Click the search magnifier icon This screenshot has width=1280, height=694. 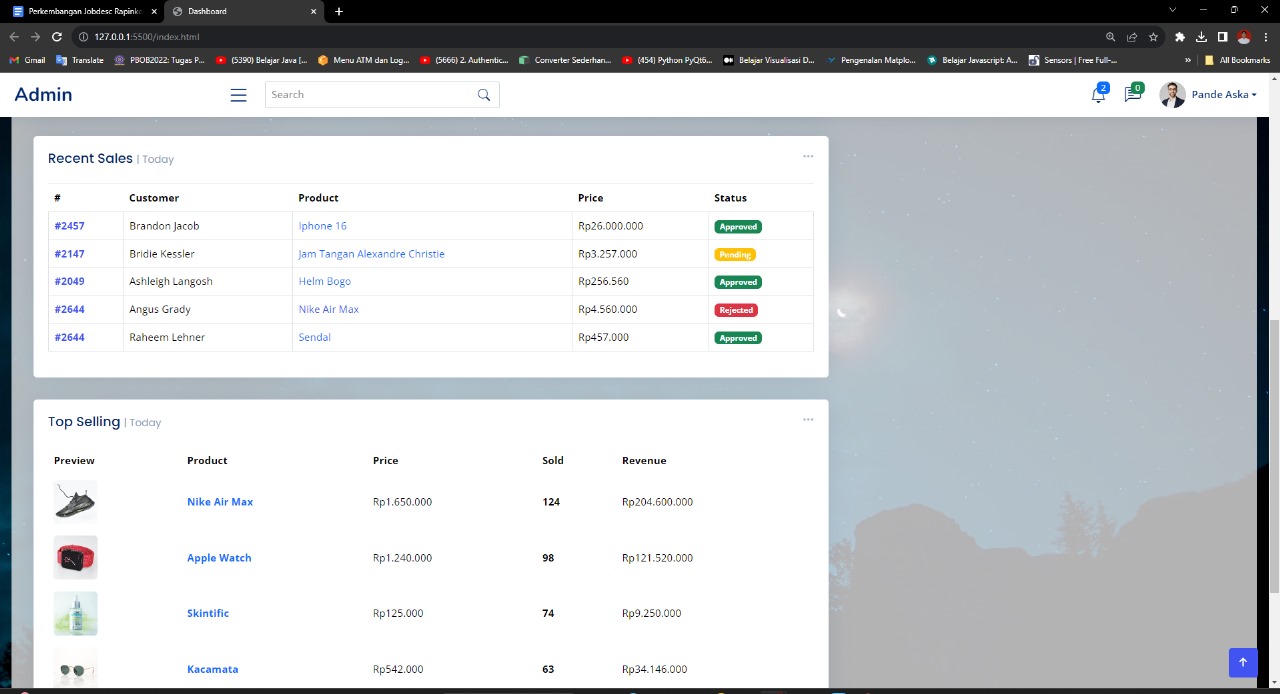coord(483,94)
